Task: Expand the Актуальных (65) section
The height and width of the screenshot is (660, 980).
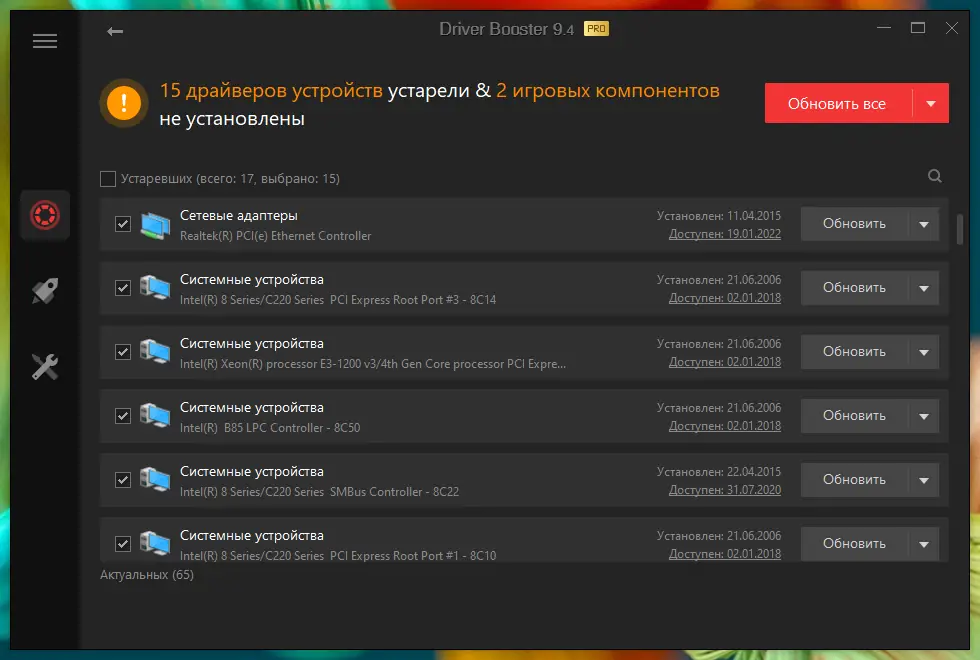Action: (147, 574)
